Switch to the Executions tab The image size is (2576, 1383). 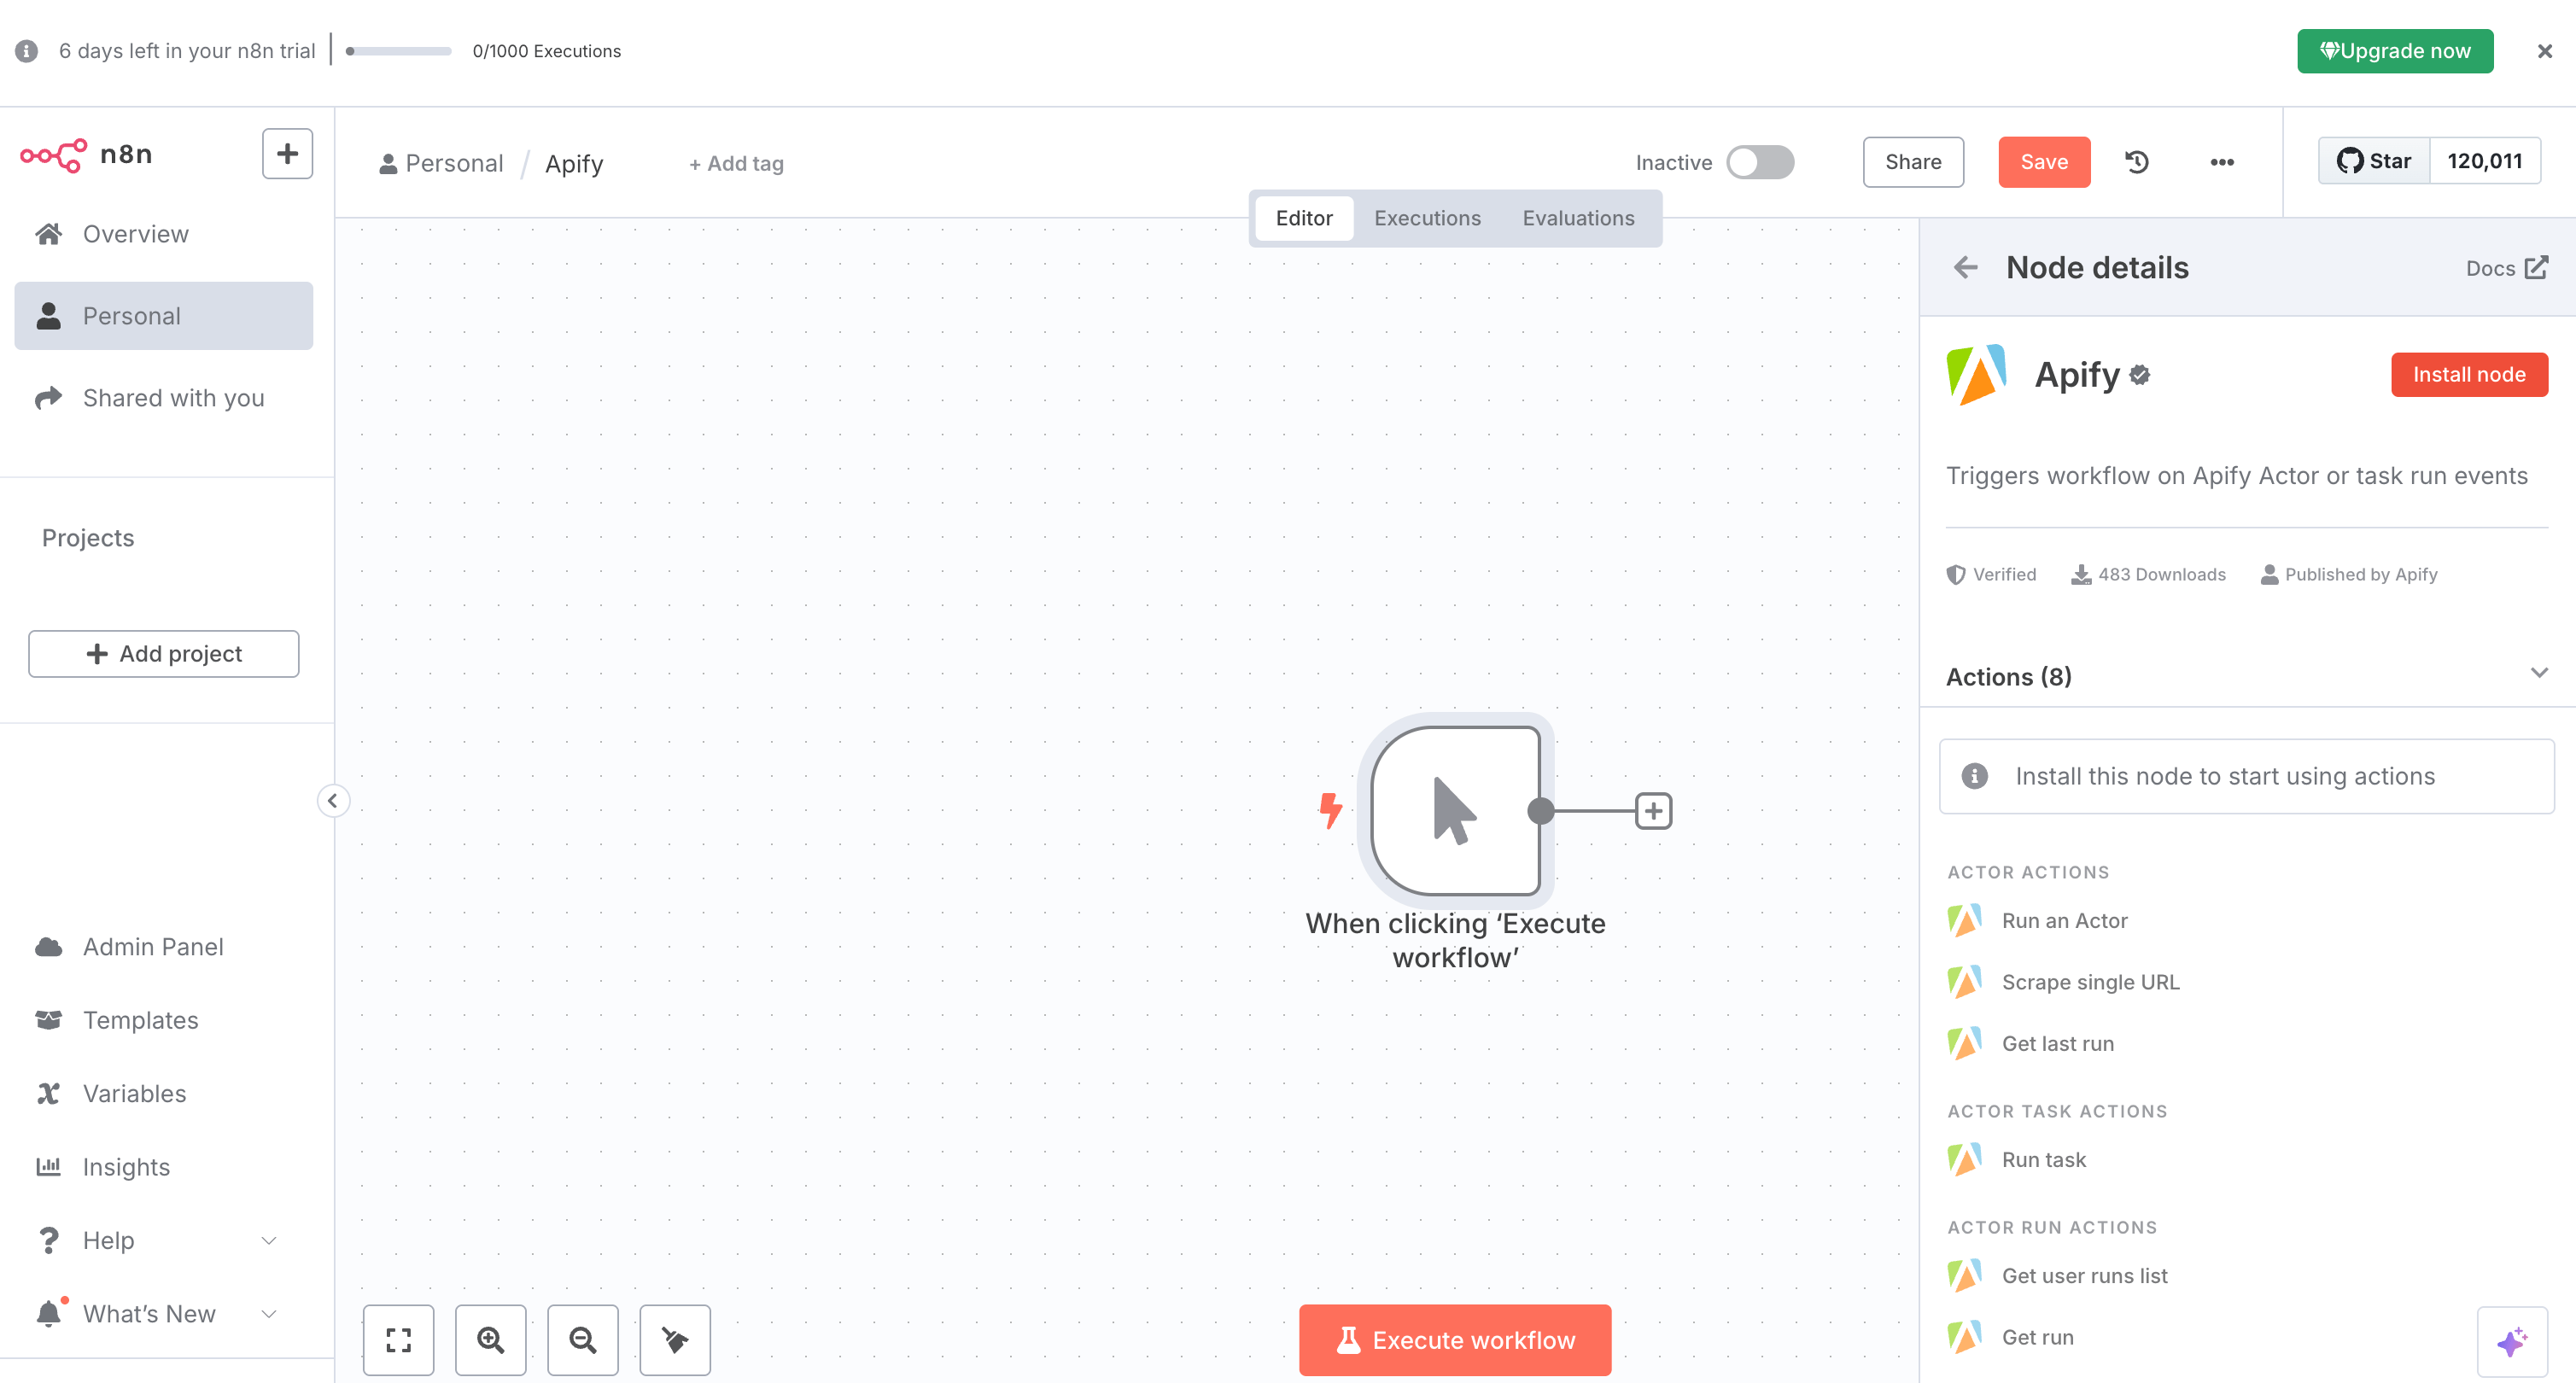click(x=1427, y=217)
